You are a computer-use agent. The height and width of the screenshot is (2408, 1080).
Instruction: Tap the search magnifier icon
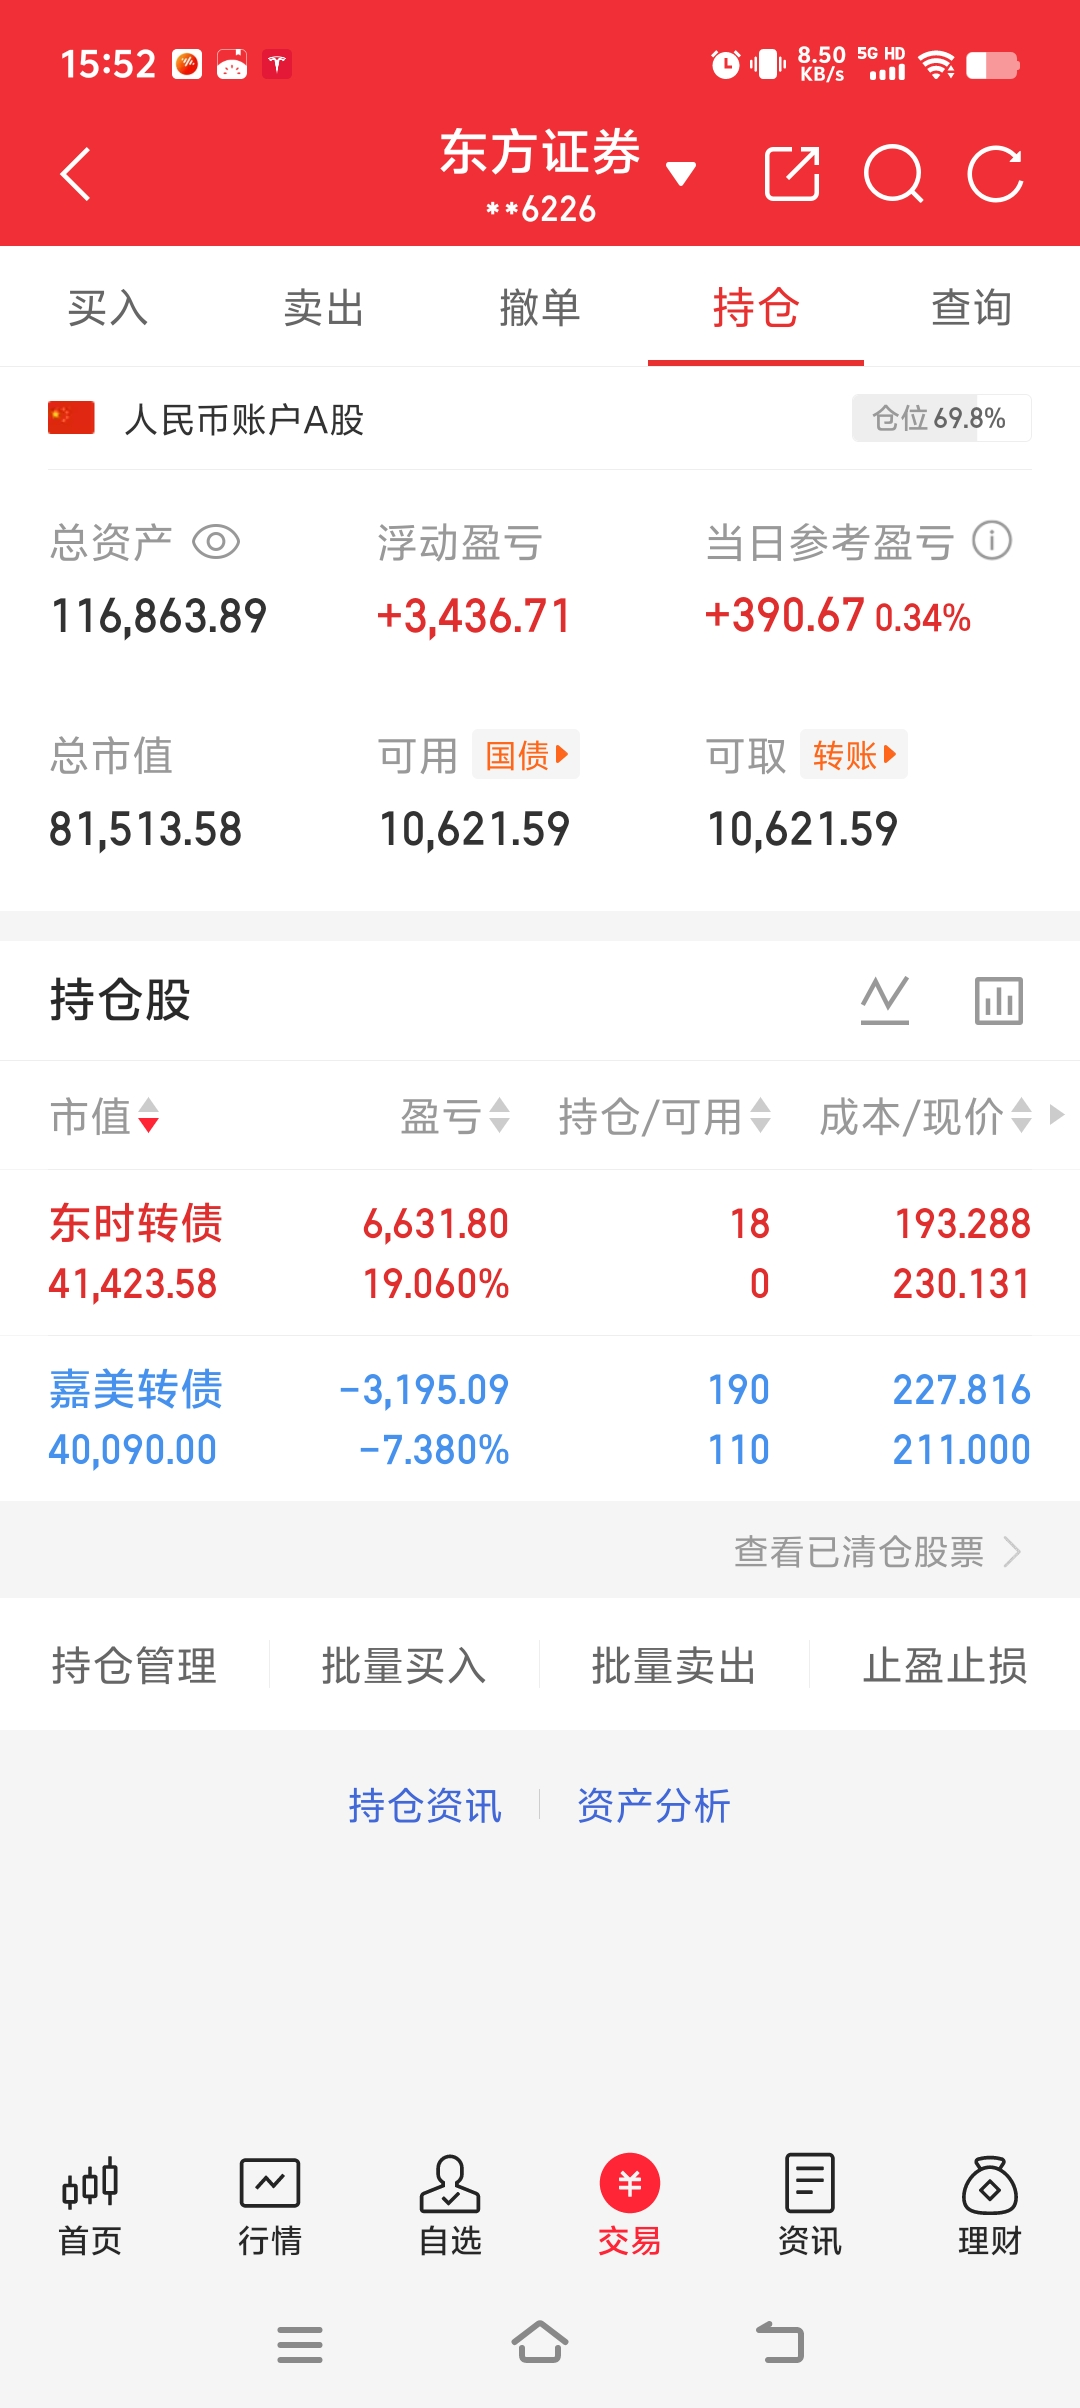click(894, 174)
